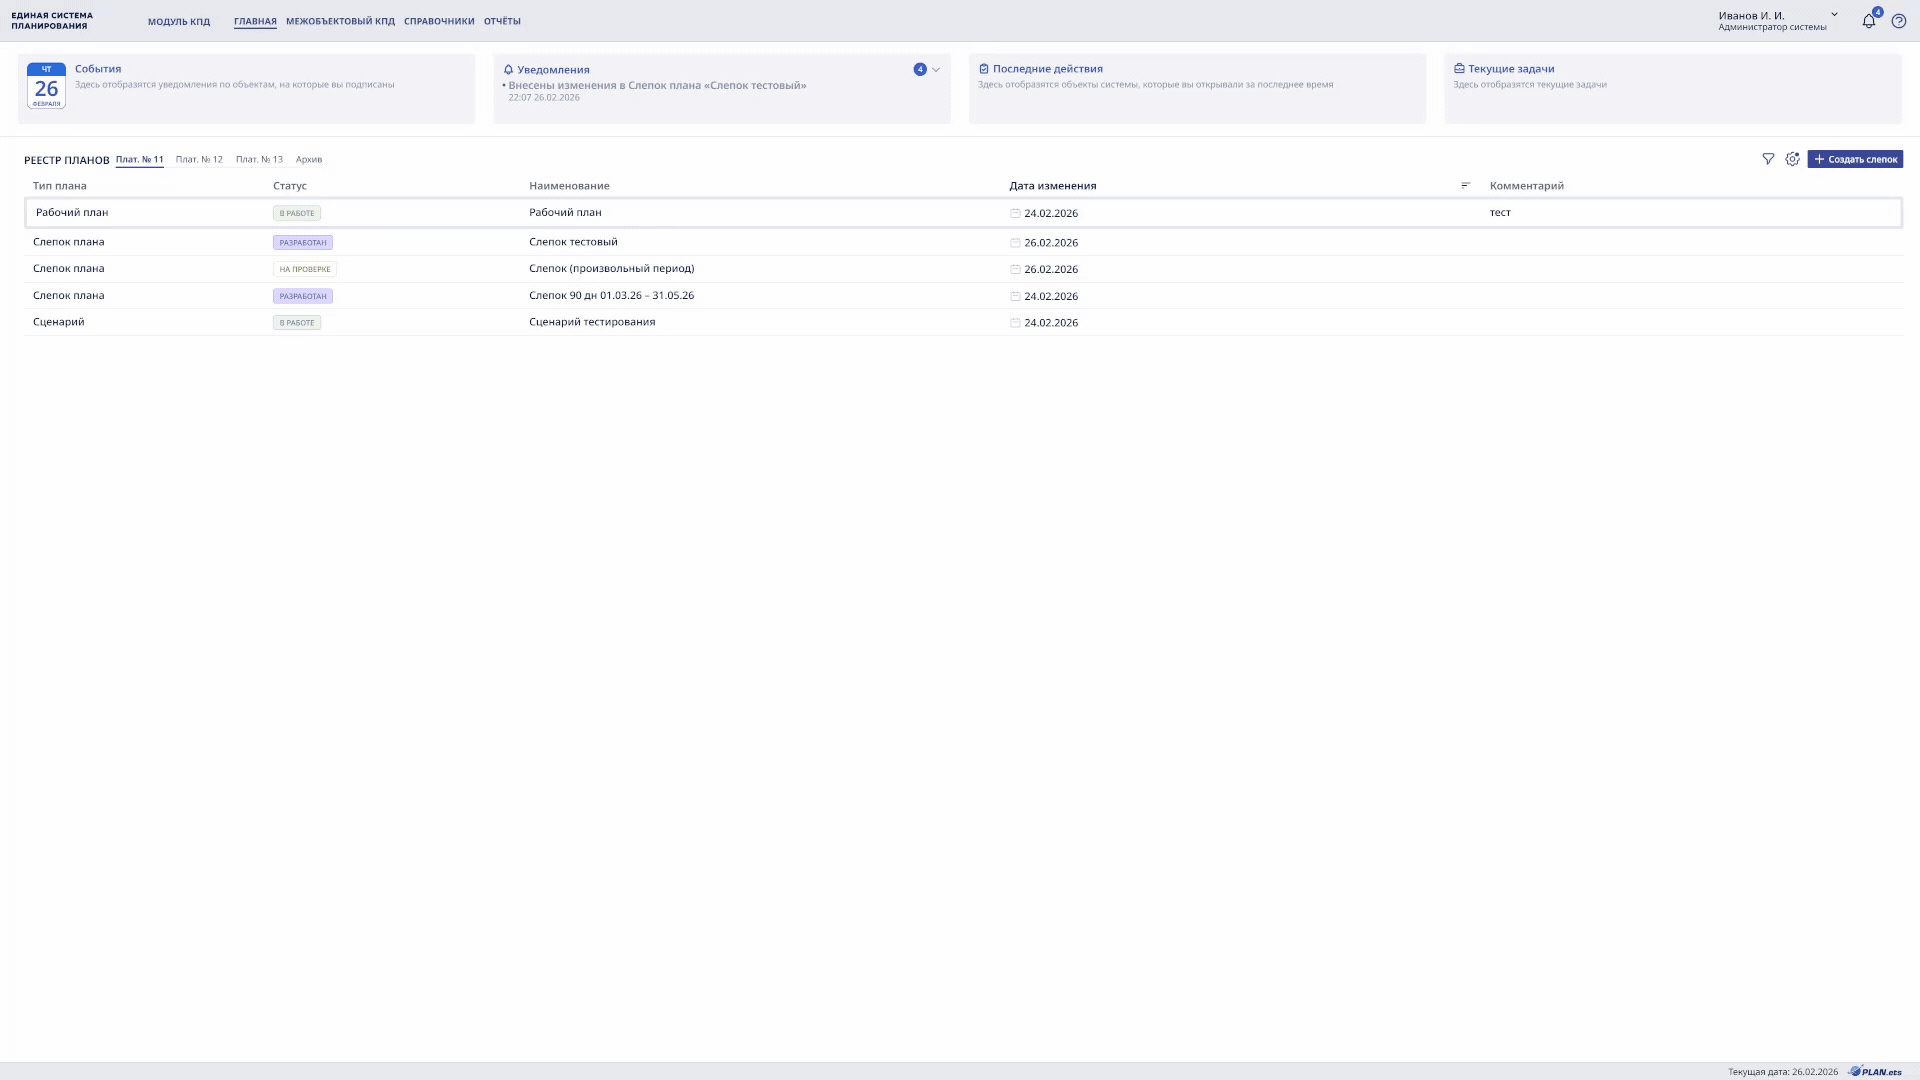The height and width of the screenshot is (1080, 1920).
Task: Click the calendar date icon showing 26
Action: tap(46, 86)
